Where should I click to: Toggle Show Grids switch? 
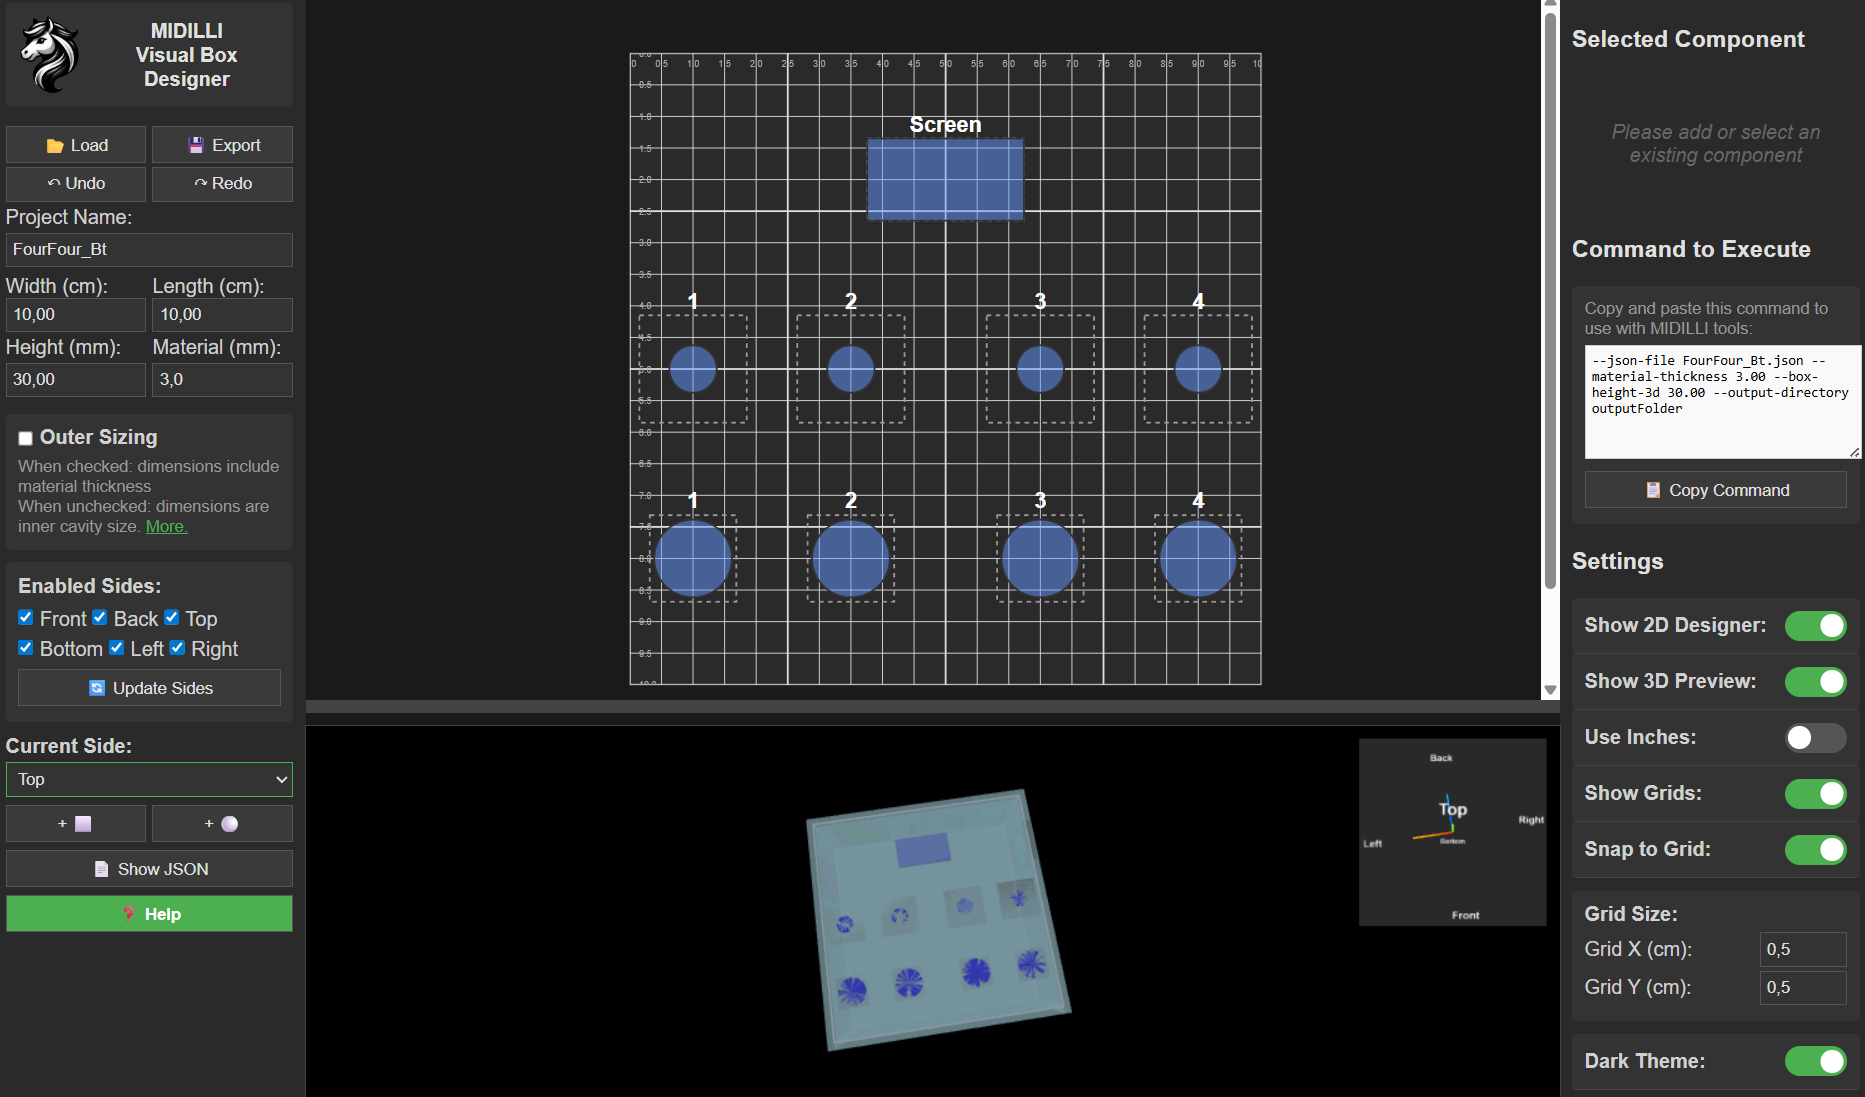[1816, 794]
